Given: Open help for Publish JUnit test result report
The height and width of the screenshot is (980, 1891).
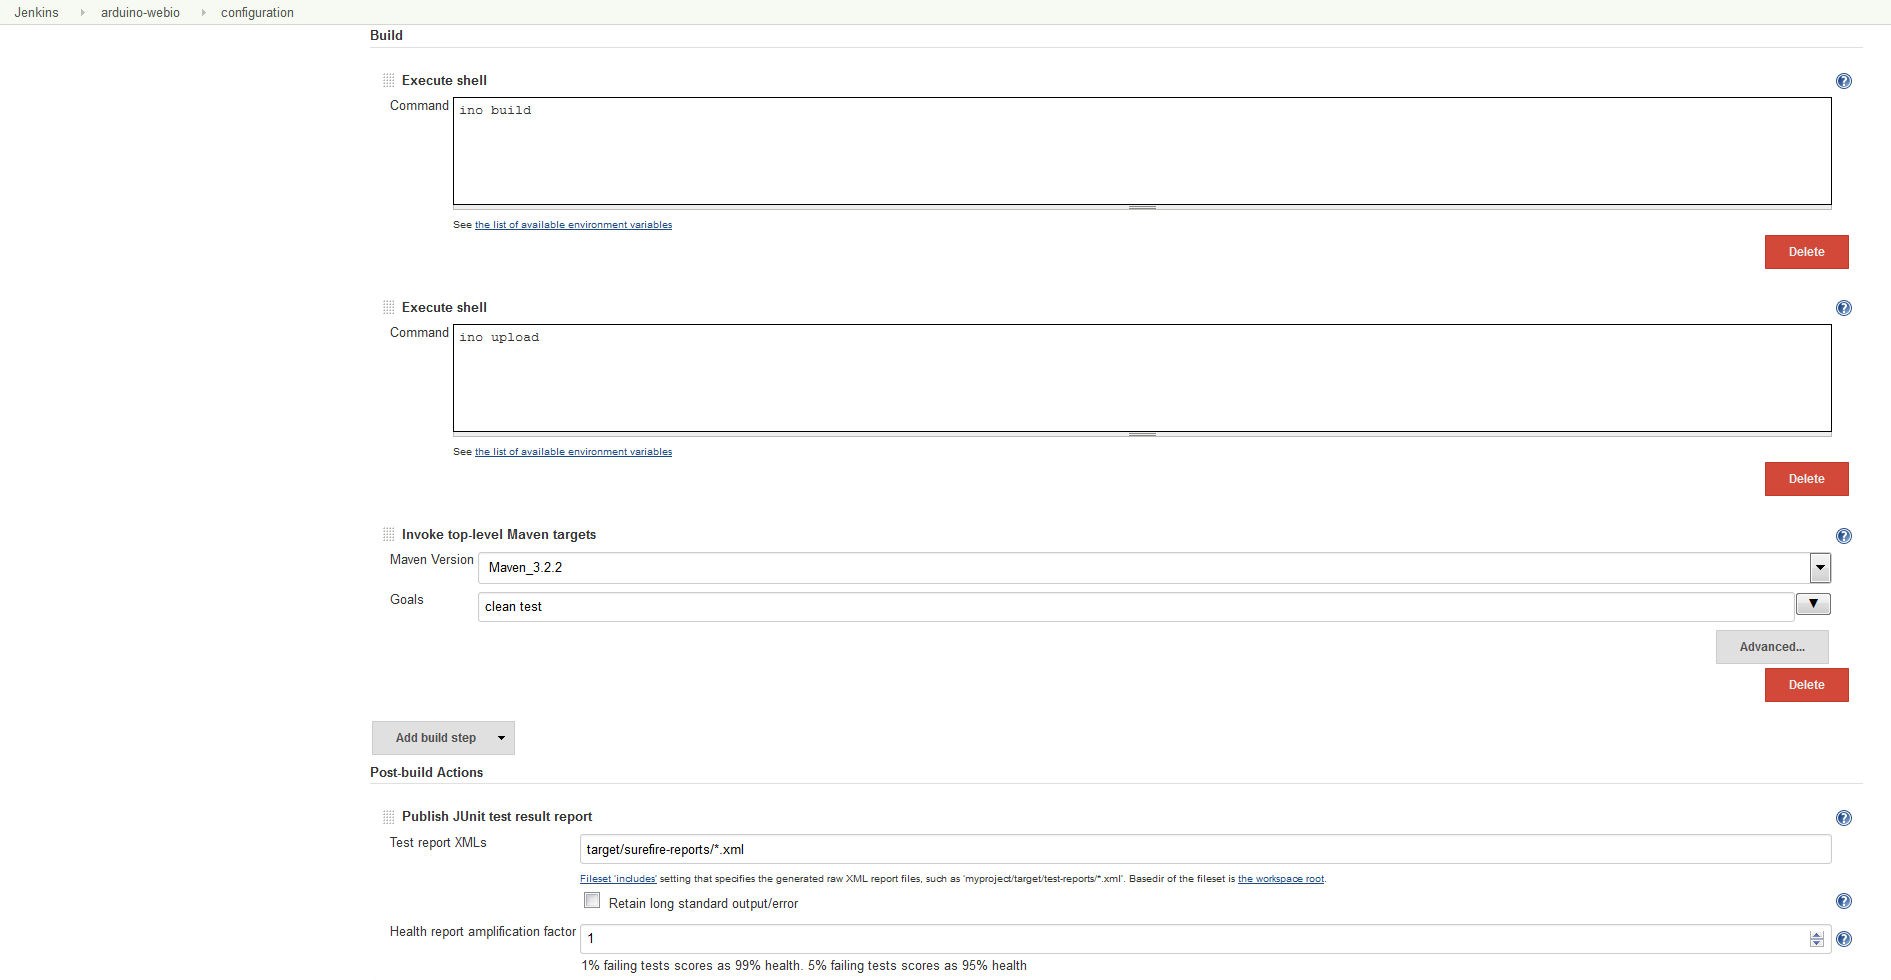Looking at the screenshot, I should [x=1844, y=818].
